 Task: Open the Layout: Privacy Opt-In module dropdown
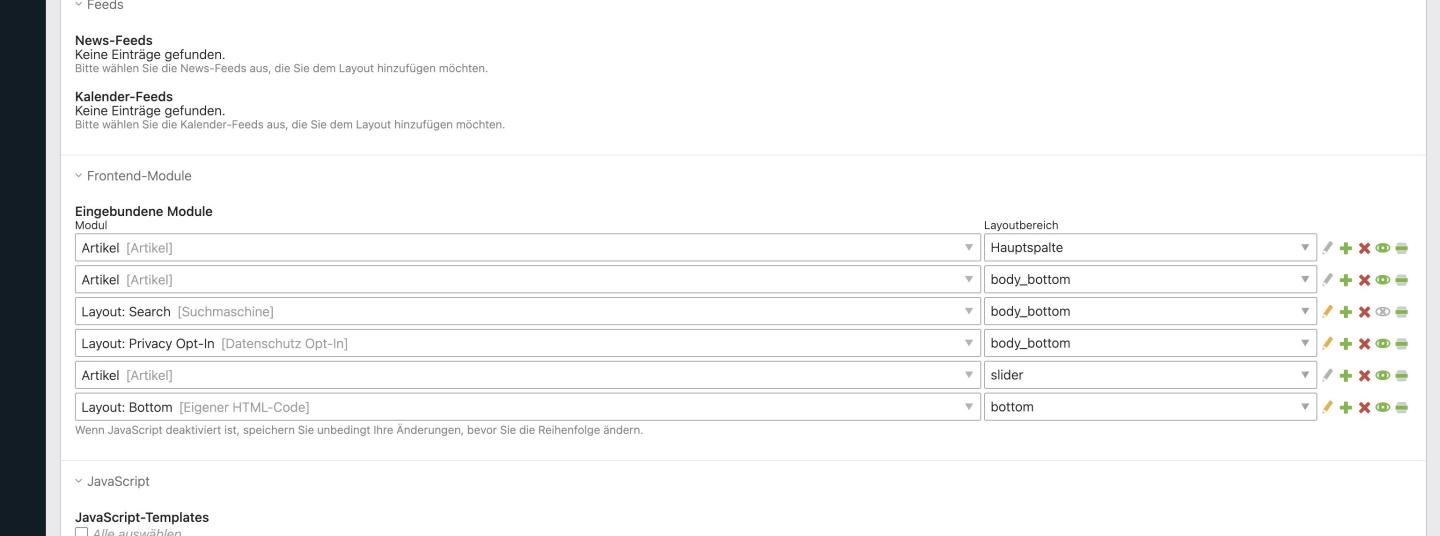[x=527, y=343]
